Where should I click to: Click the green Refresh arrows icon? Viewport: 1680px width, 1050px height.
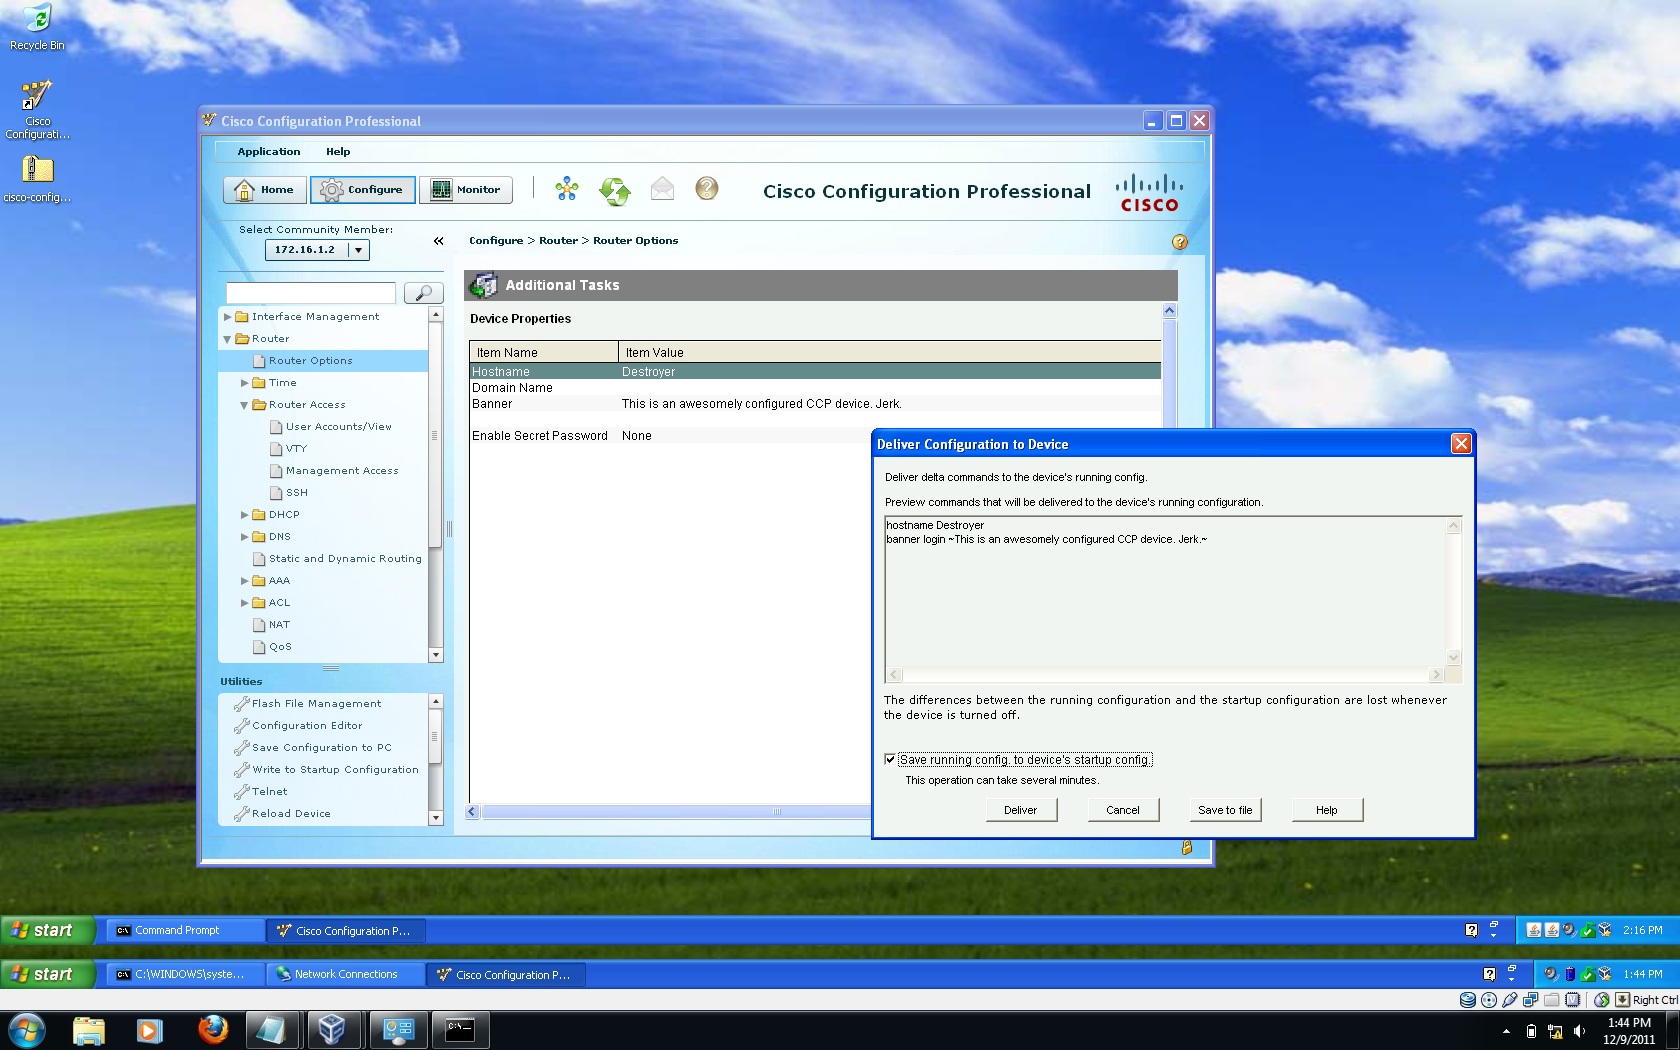[x=614, y=190]
